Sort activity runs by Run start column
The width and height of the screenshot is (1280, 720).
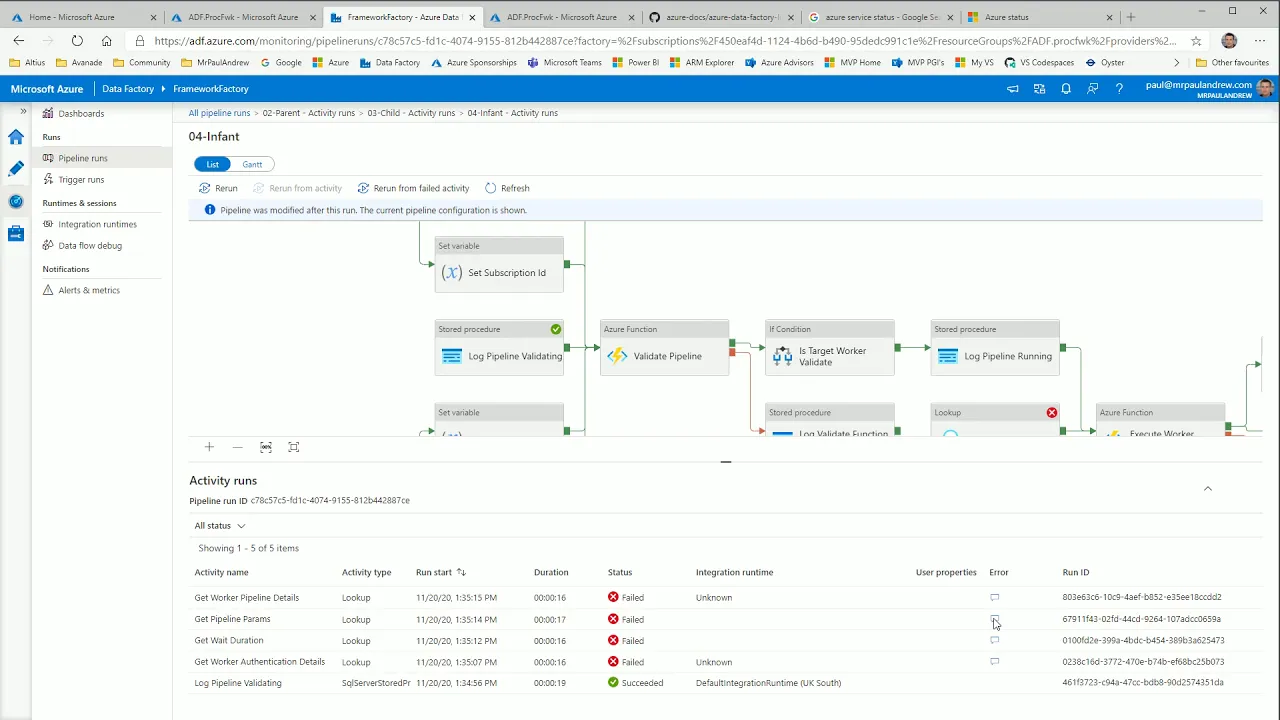(441, 572)
